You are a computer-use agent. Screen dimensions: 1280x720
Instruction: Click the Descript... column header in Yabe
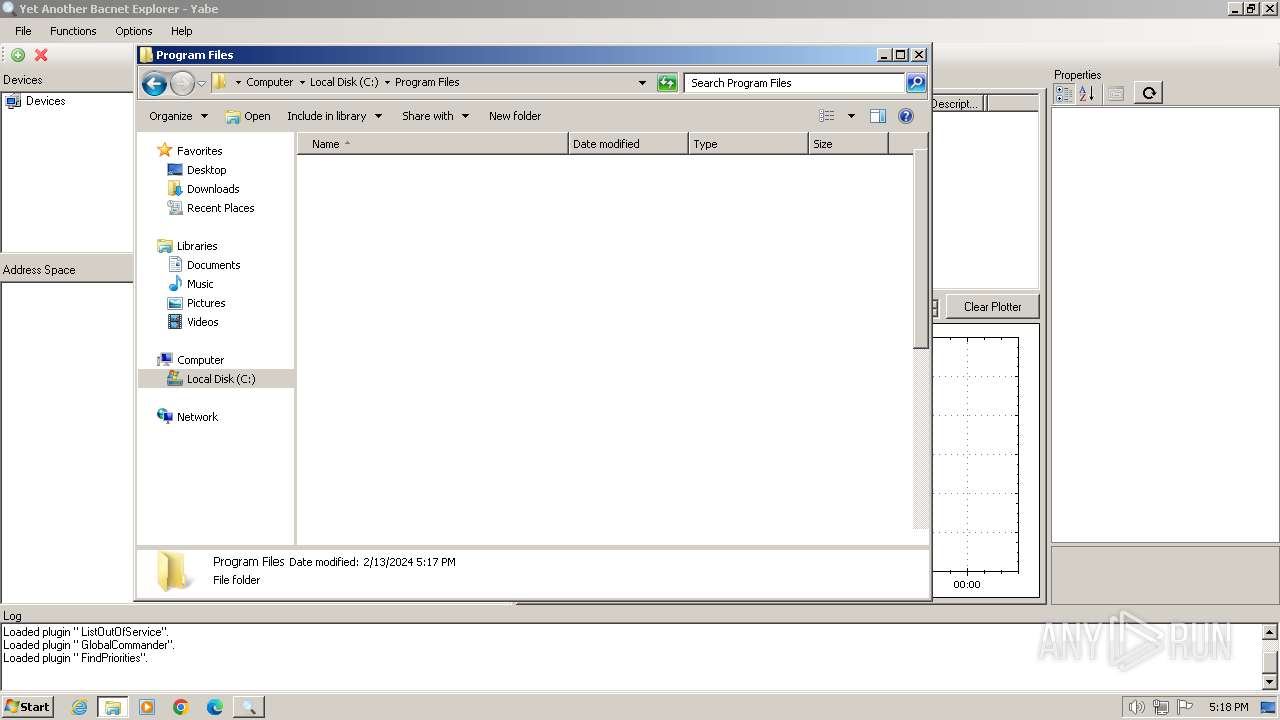pos(957,104)
